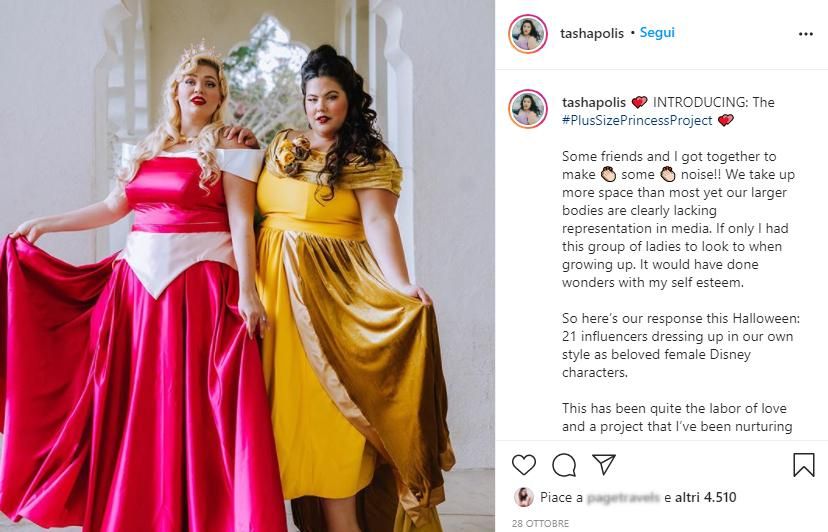
Task: Click the bold tashapolis name in the caption
Action: coord(594,102)
